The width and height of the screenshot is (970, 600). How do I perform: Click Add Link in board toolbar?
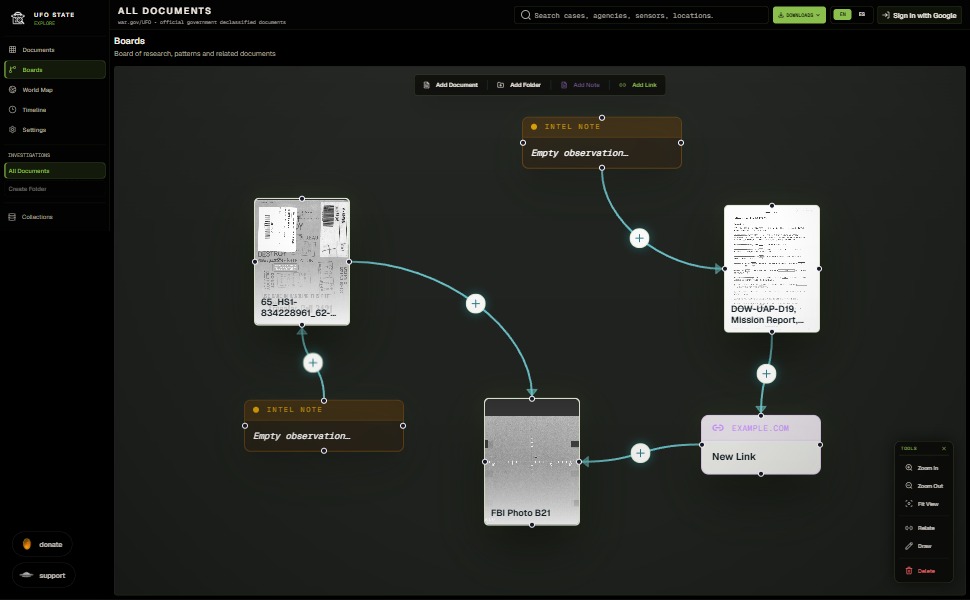(638, 85)
